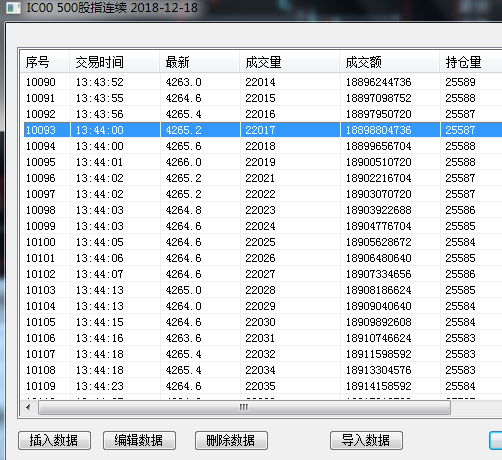Image resolution: width=502 pixels, height=460 pixels.
Task: Select the highlighted row 10093
Action: tap(261, 130)
